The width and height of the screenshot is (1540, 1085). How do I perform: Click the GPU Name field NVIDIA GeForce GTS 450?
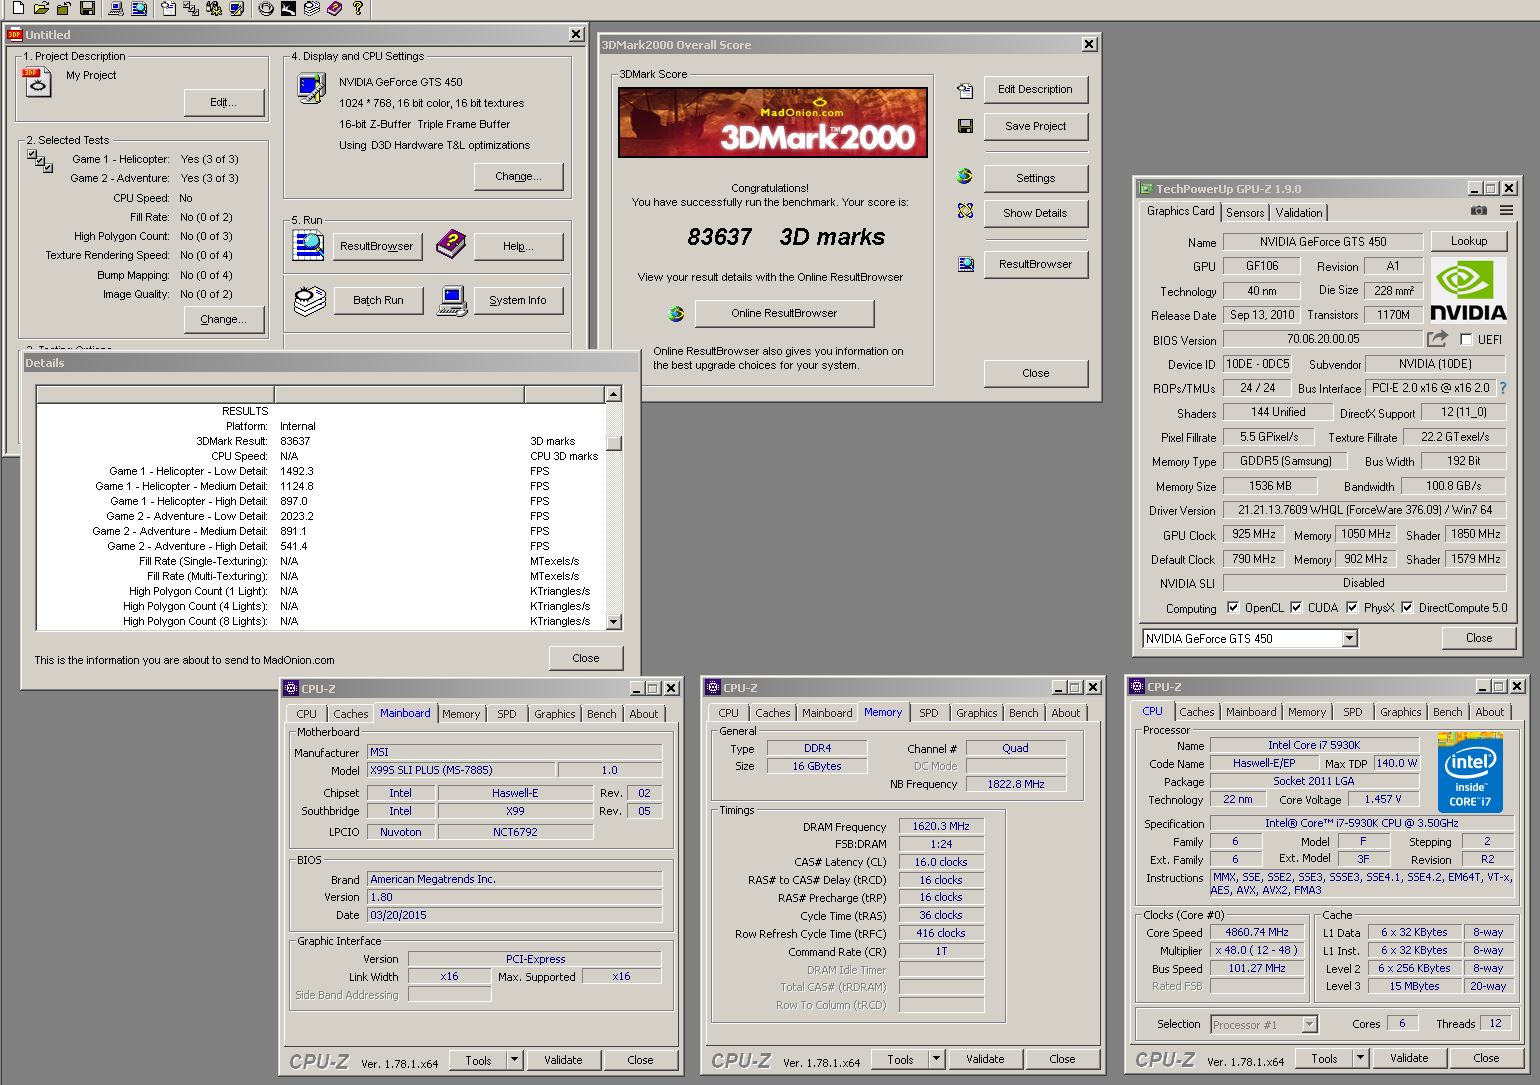1322,241
